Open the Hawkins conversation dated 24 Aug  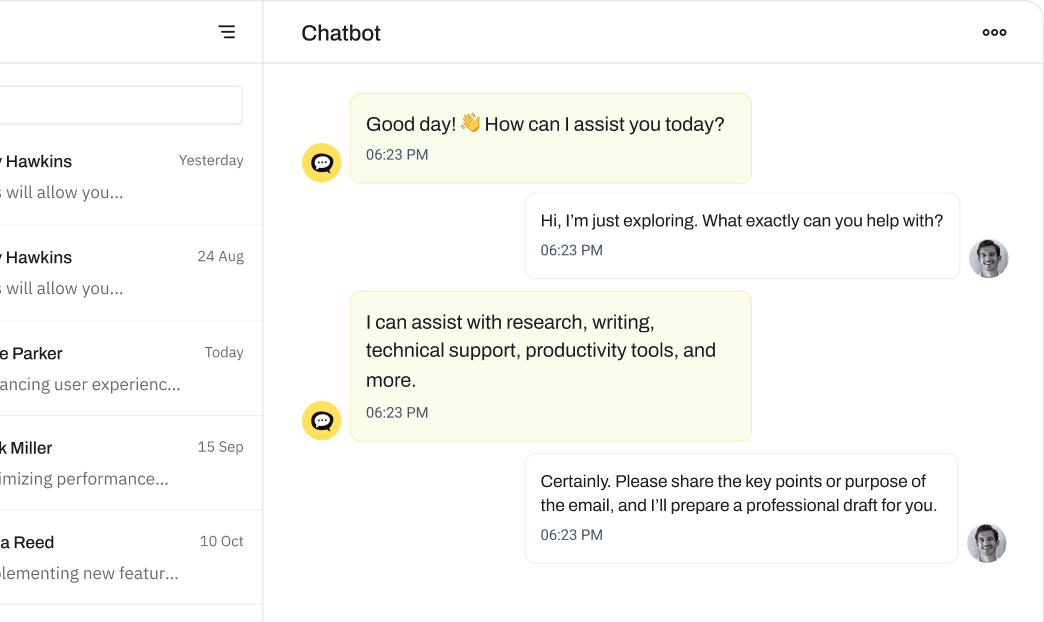coord(120,272)
